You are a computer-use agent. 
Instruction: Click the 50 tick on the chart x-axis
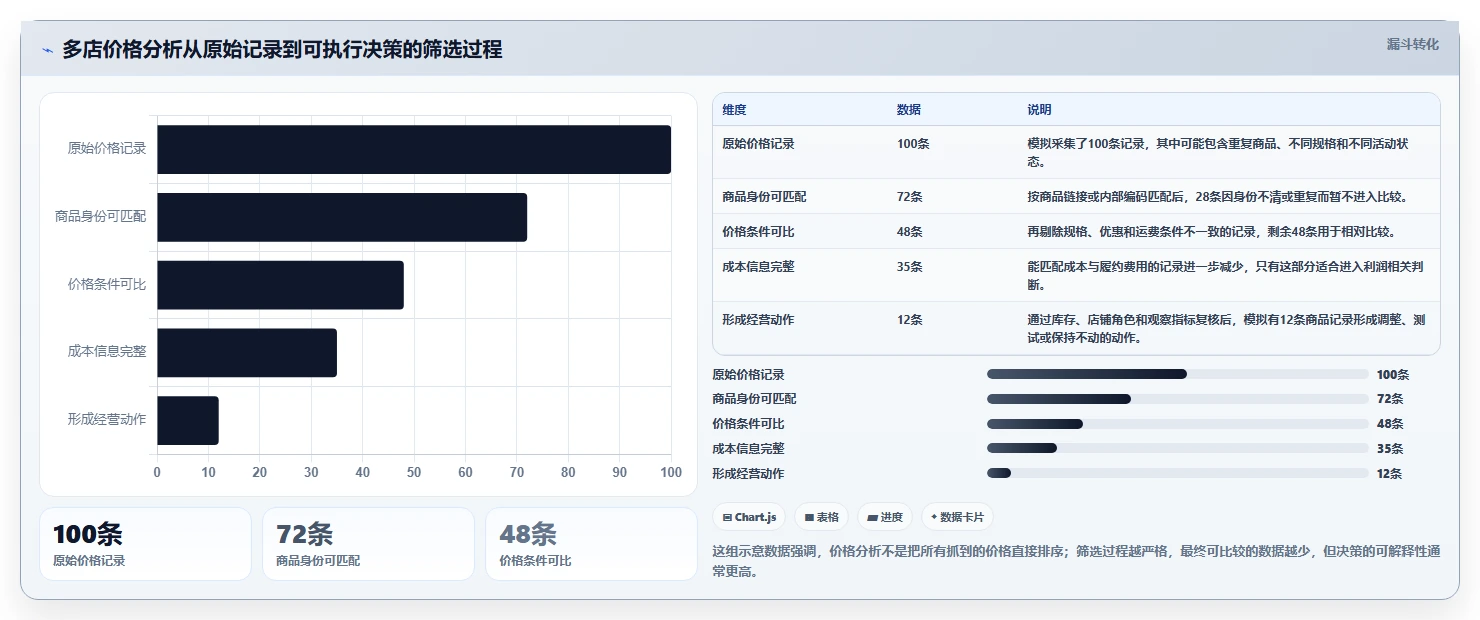click(414, 472)
